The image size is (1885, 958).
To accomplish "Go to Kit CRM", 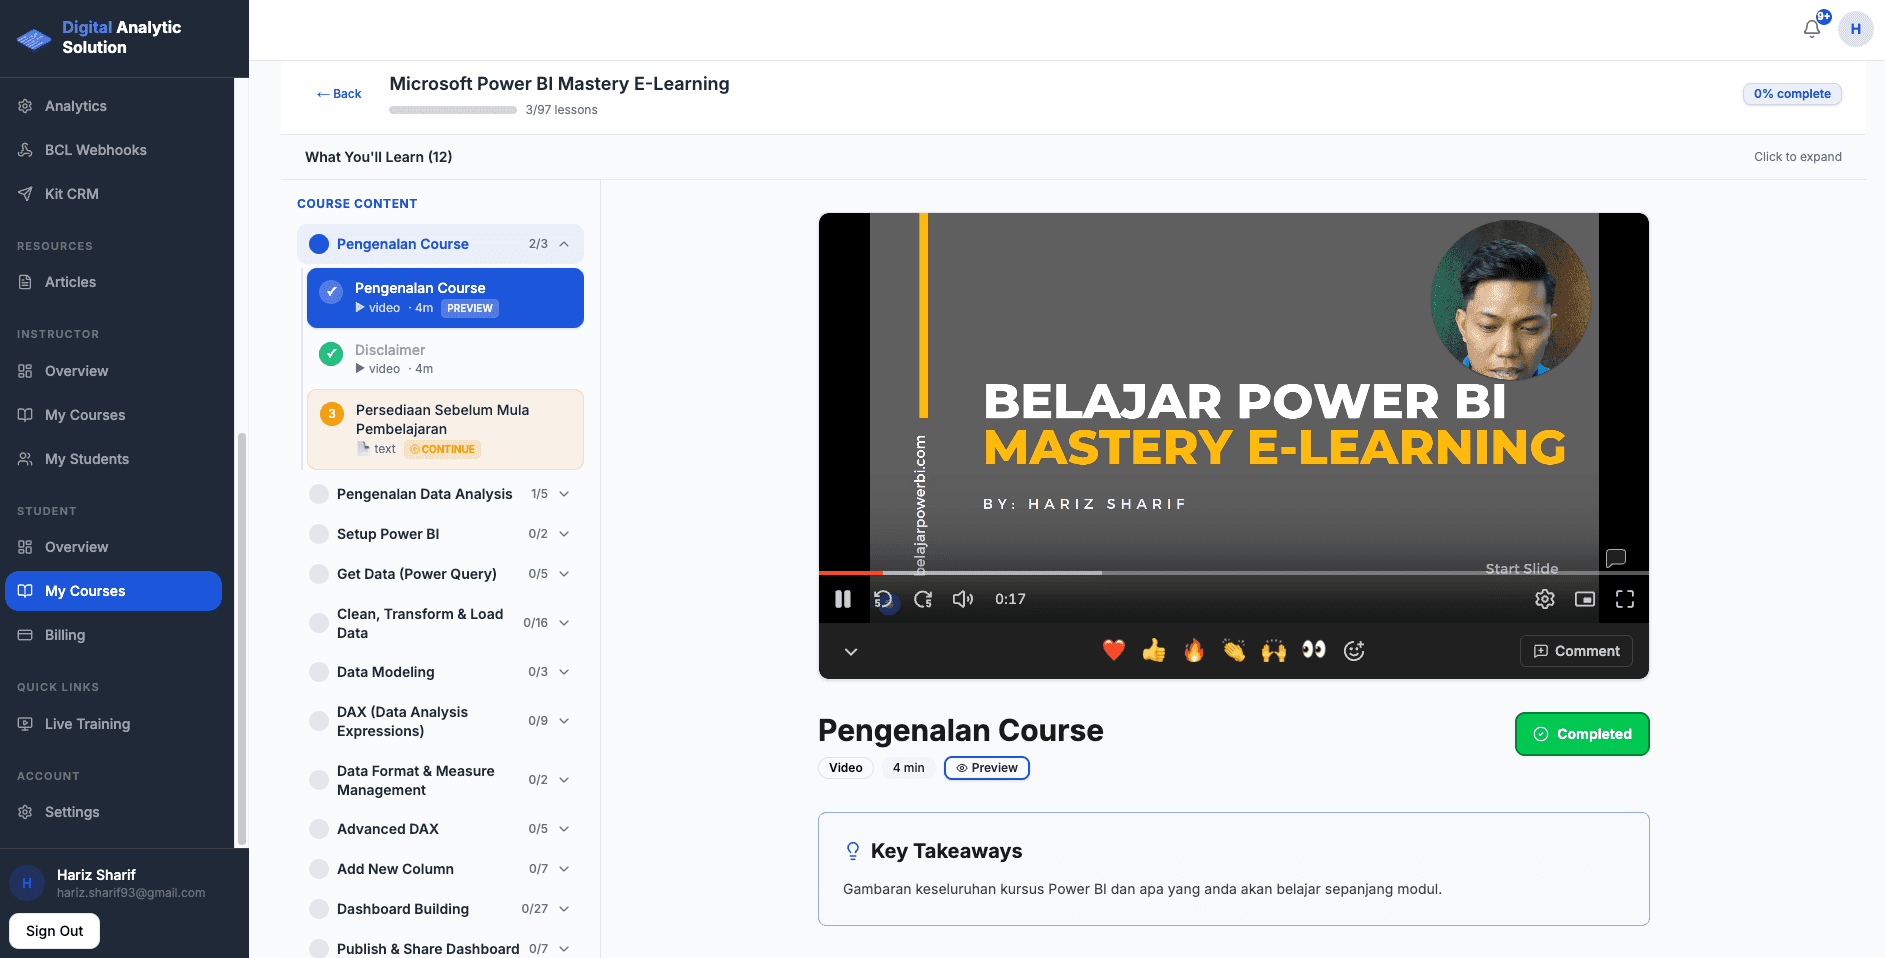I will pyautogui.click(x=113, y=194).
